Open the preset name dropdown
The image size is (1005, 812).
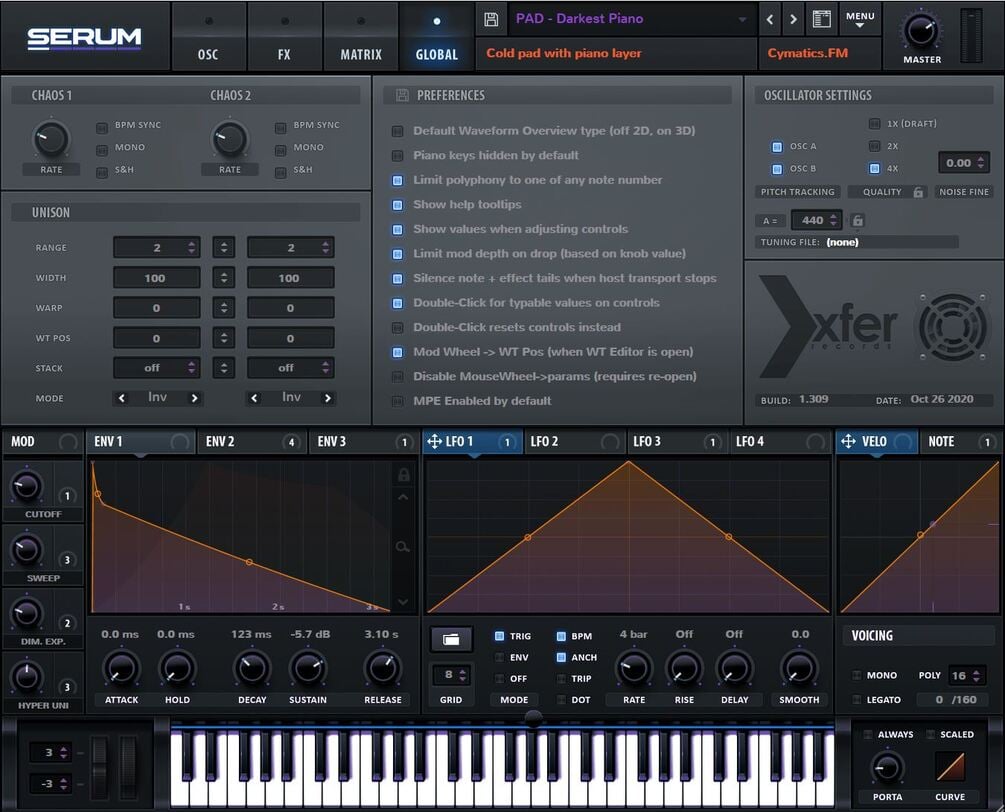click(742, 19)
